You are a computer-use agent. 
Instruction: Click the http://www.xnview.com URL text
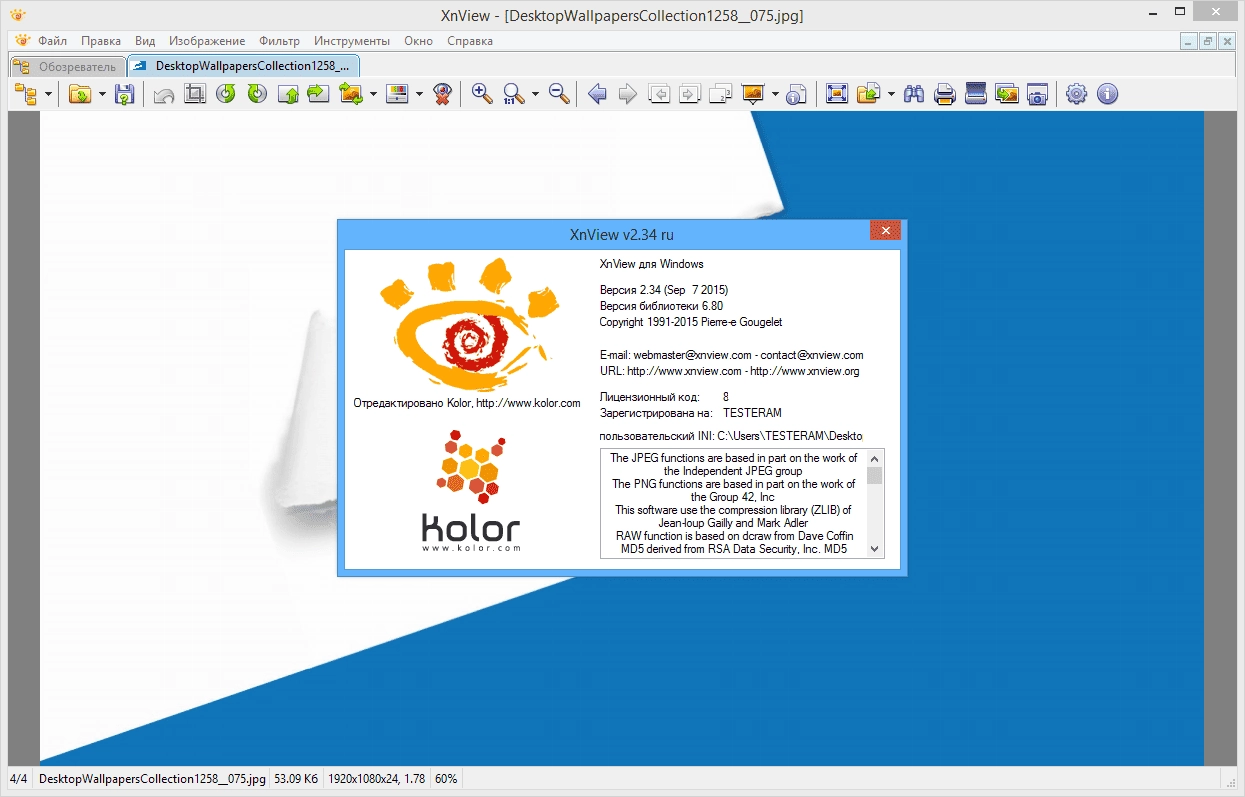click(684, 371)
